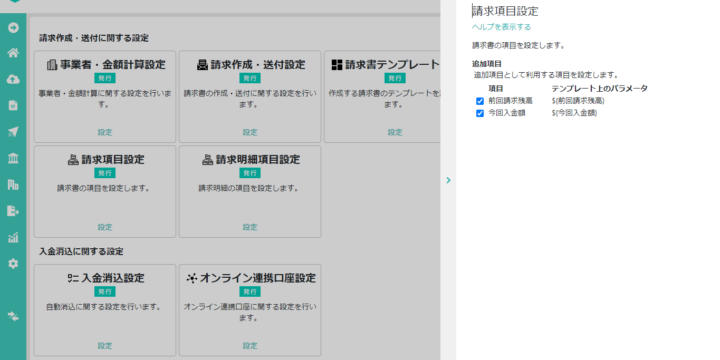Screen dimensions: 720x360
Task: Click the checklist icon beside 入金消込設定
Action: point(73,278)
